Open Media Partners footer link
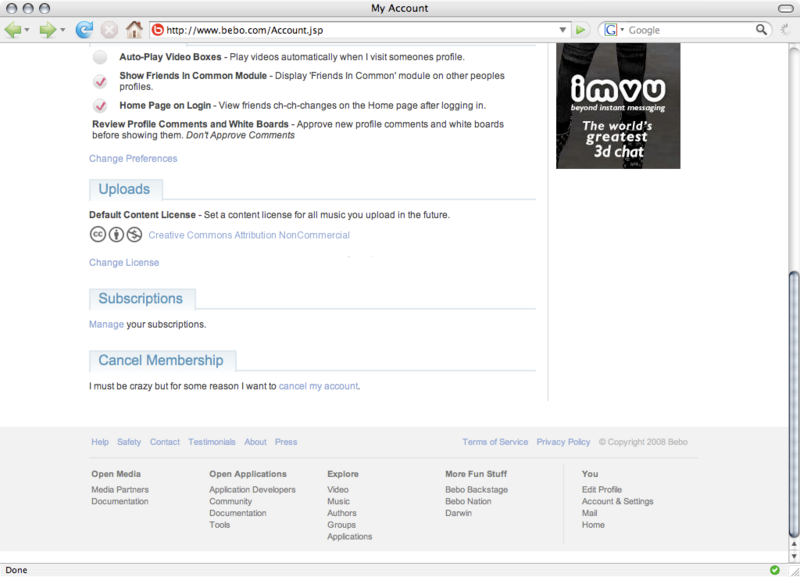The height and width of the screenshot is (577, 800). (x=120, y=490)
